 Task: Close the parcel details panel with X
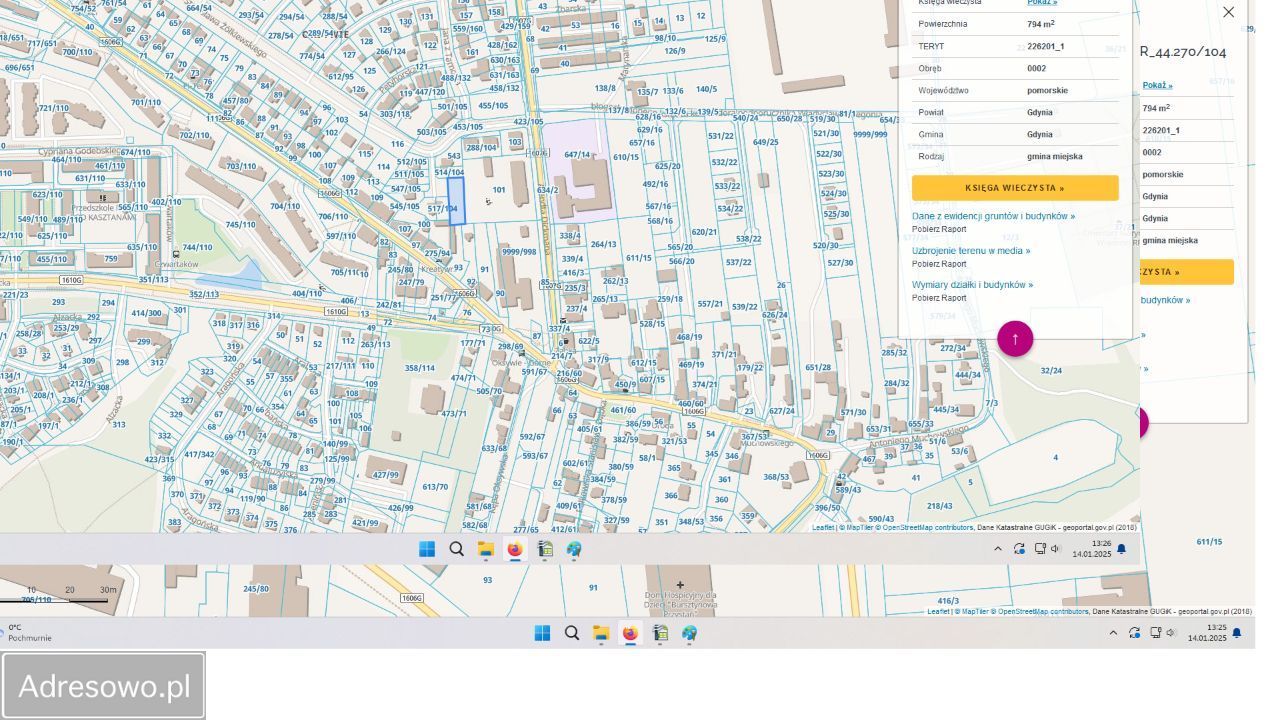(x=1228, y=12)
